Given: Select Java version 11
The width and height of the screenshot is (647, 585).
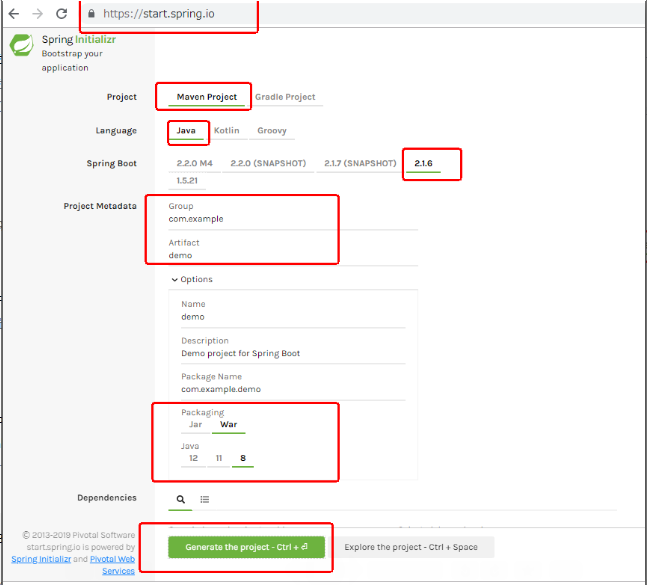Looking at the screenshot, I should pyautogui.click(x=219, y=458).
